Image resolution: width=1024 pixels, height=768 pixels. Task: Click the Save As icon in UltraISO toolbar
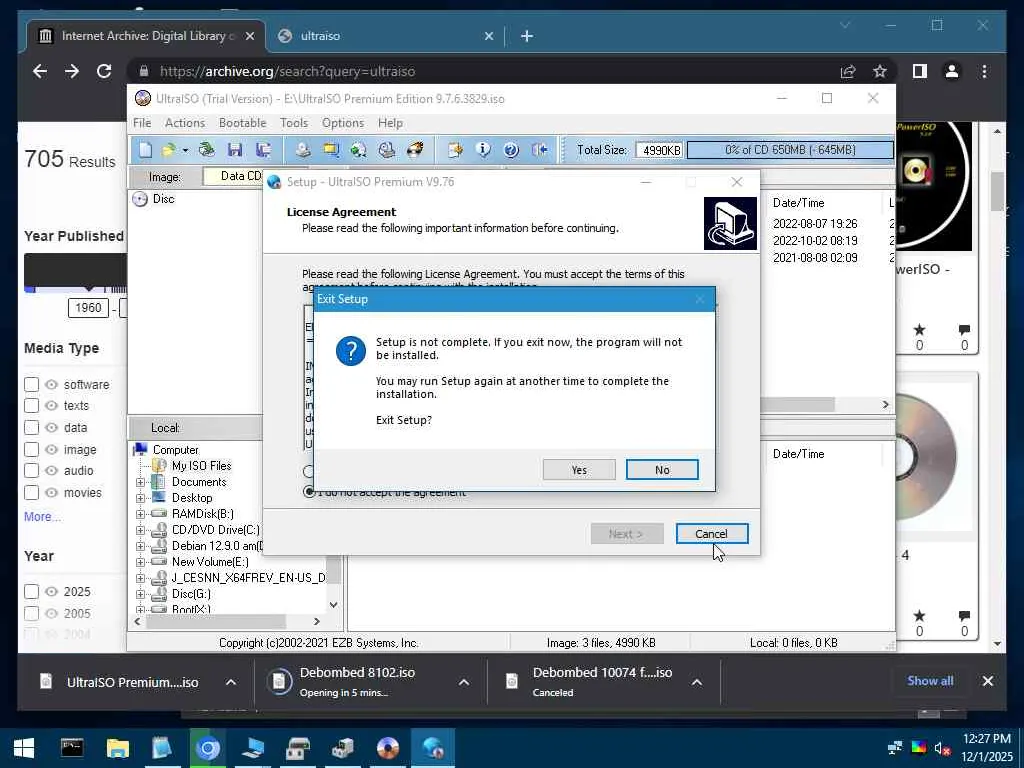[263, 150]
